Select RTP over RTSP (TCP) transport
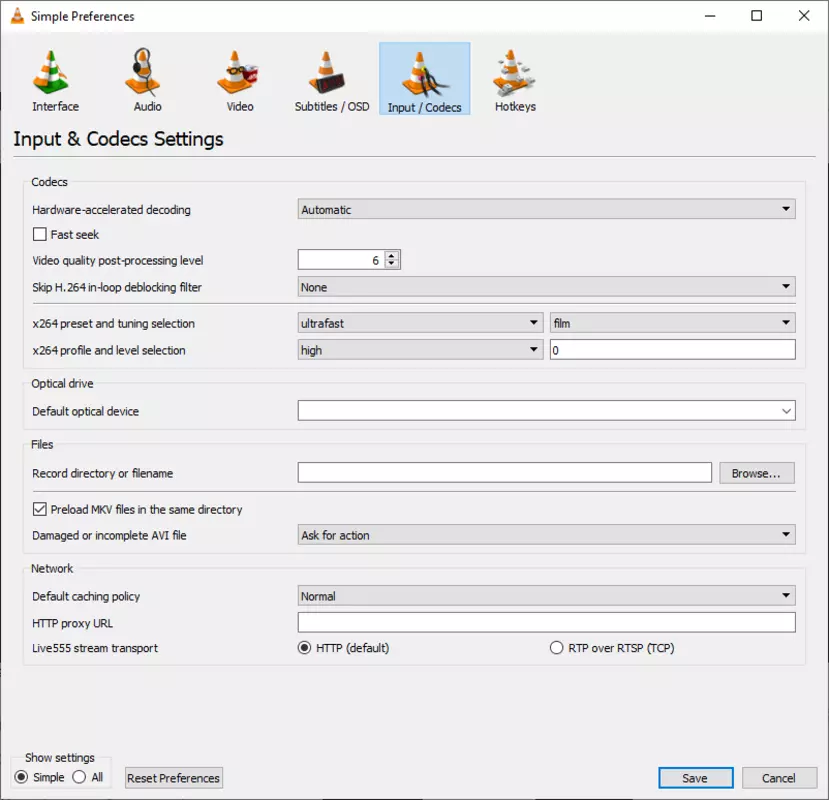 pos(556,648)
